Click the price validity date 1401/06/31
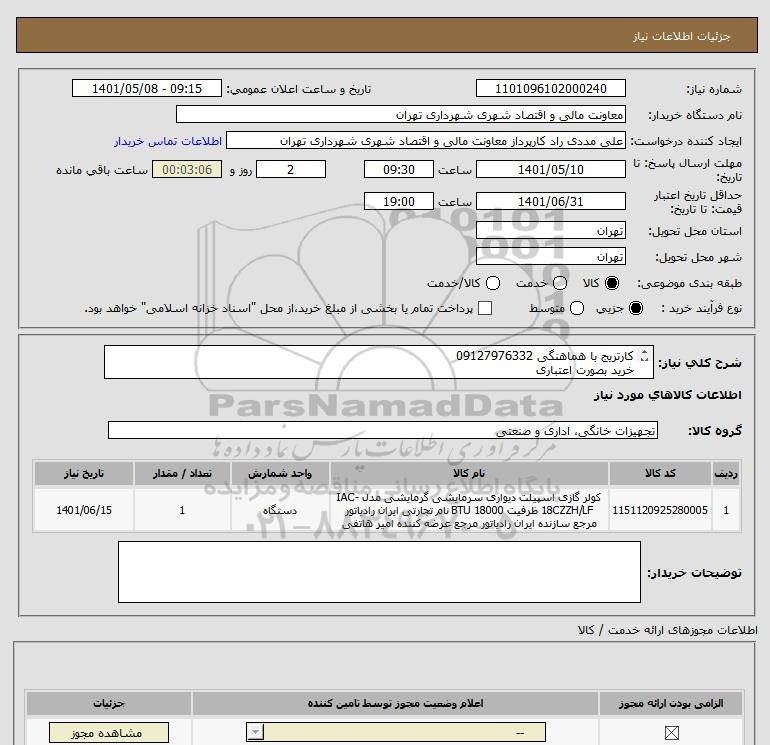 click(x=550, y=201)
